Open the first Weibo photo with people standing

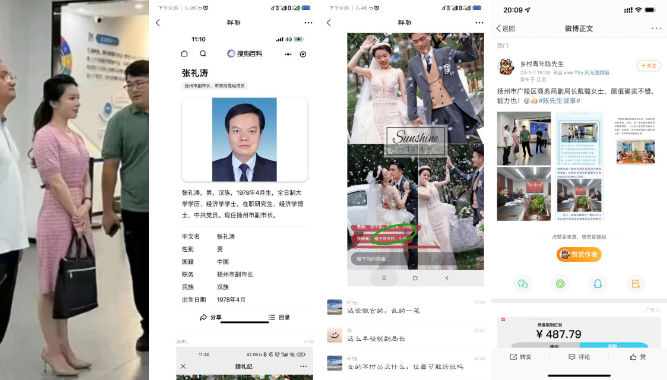(x=524, y=138)
